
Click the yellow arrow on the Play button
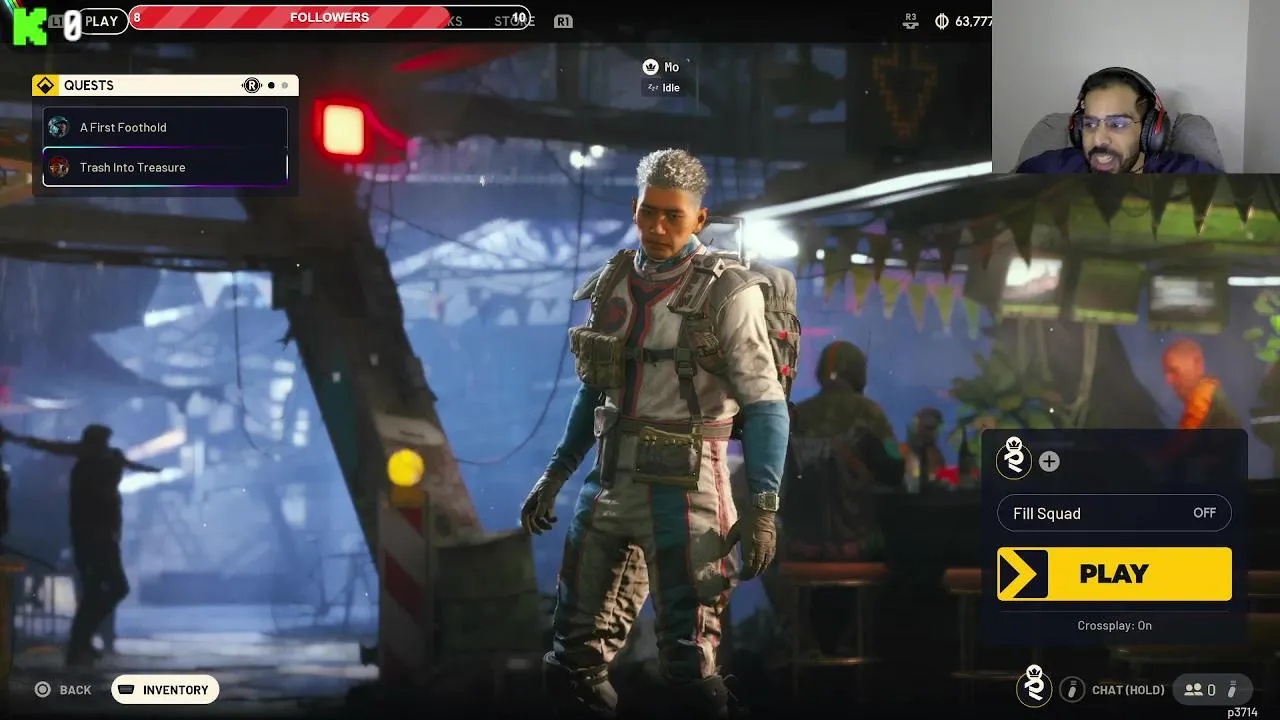click(x=1023, y=574)
